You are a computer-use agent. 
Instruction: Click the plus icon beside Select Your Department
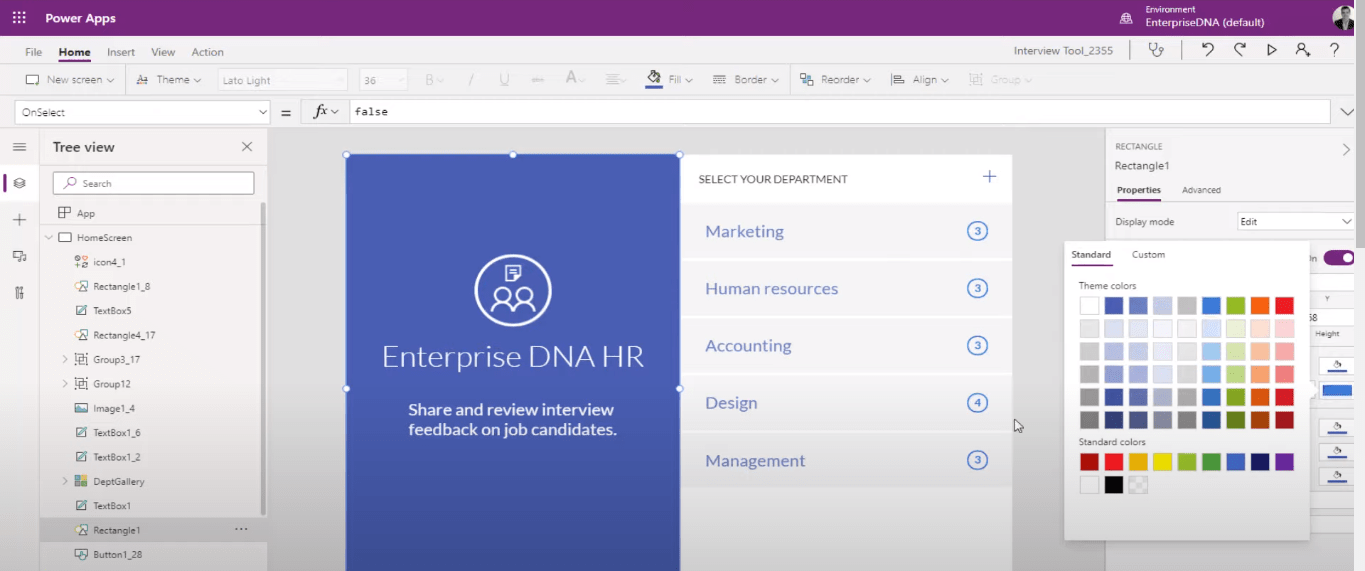(989, 177)
